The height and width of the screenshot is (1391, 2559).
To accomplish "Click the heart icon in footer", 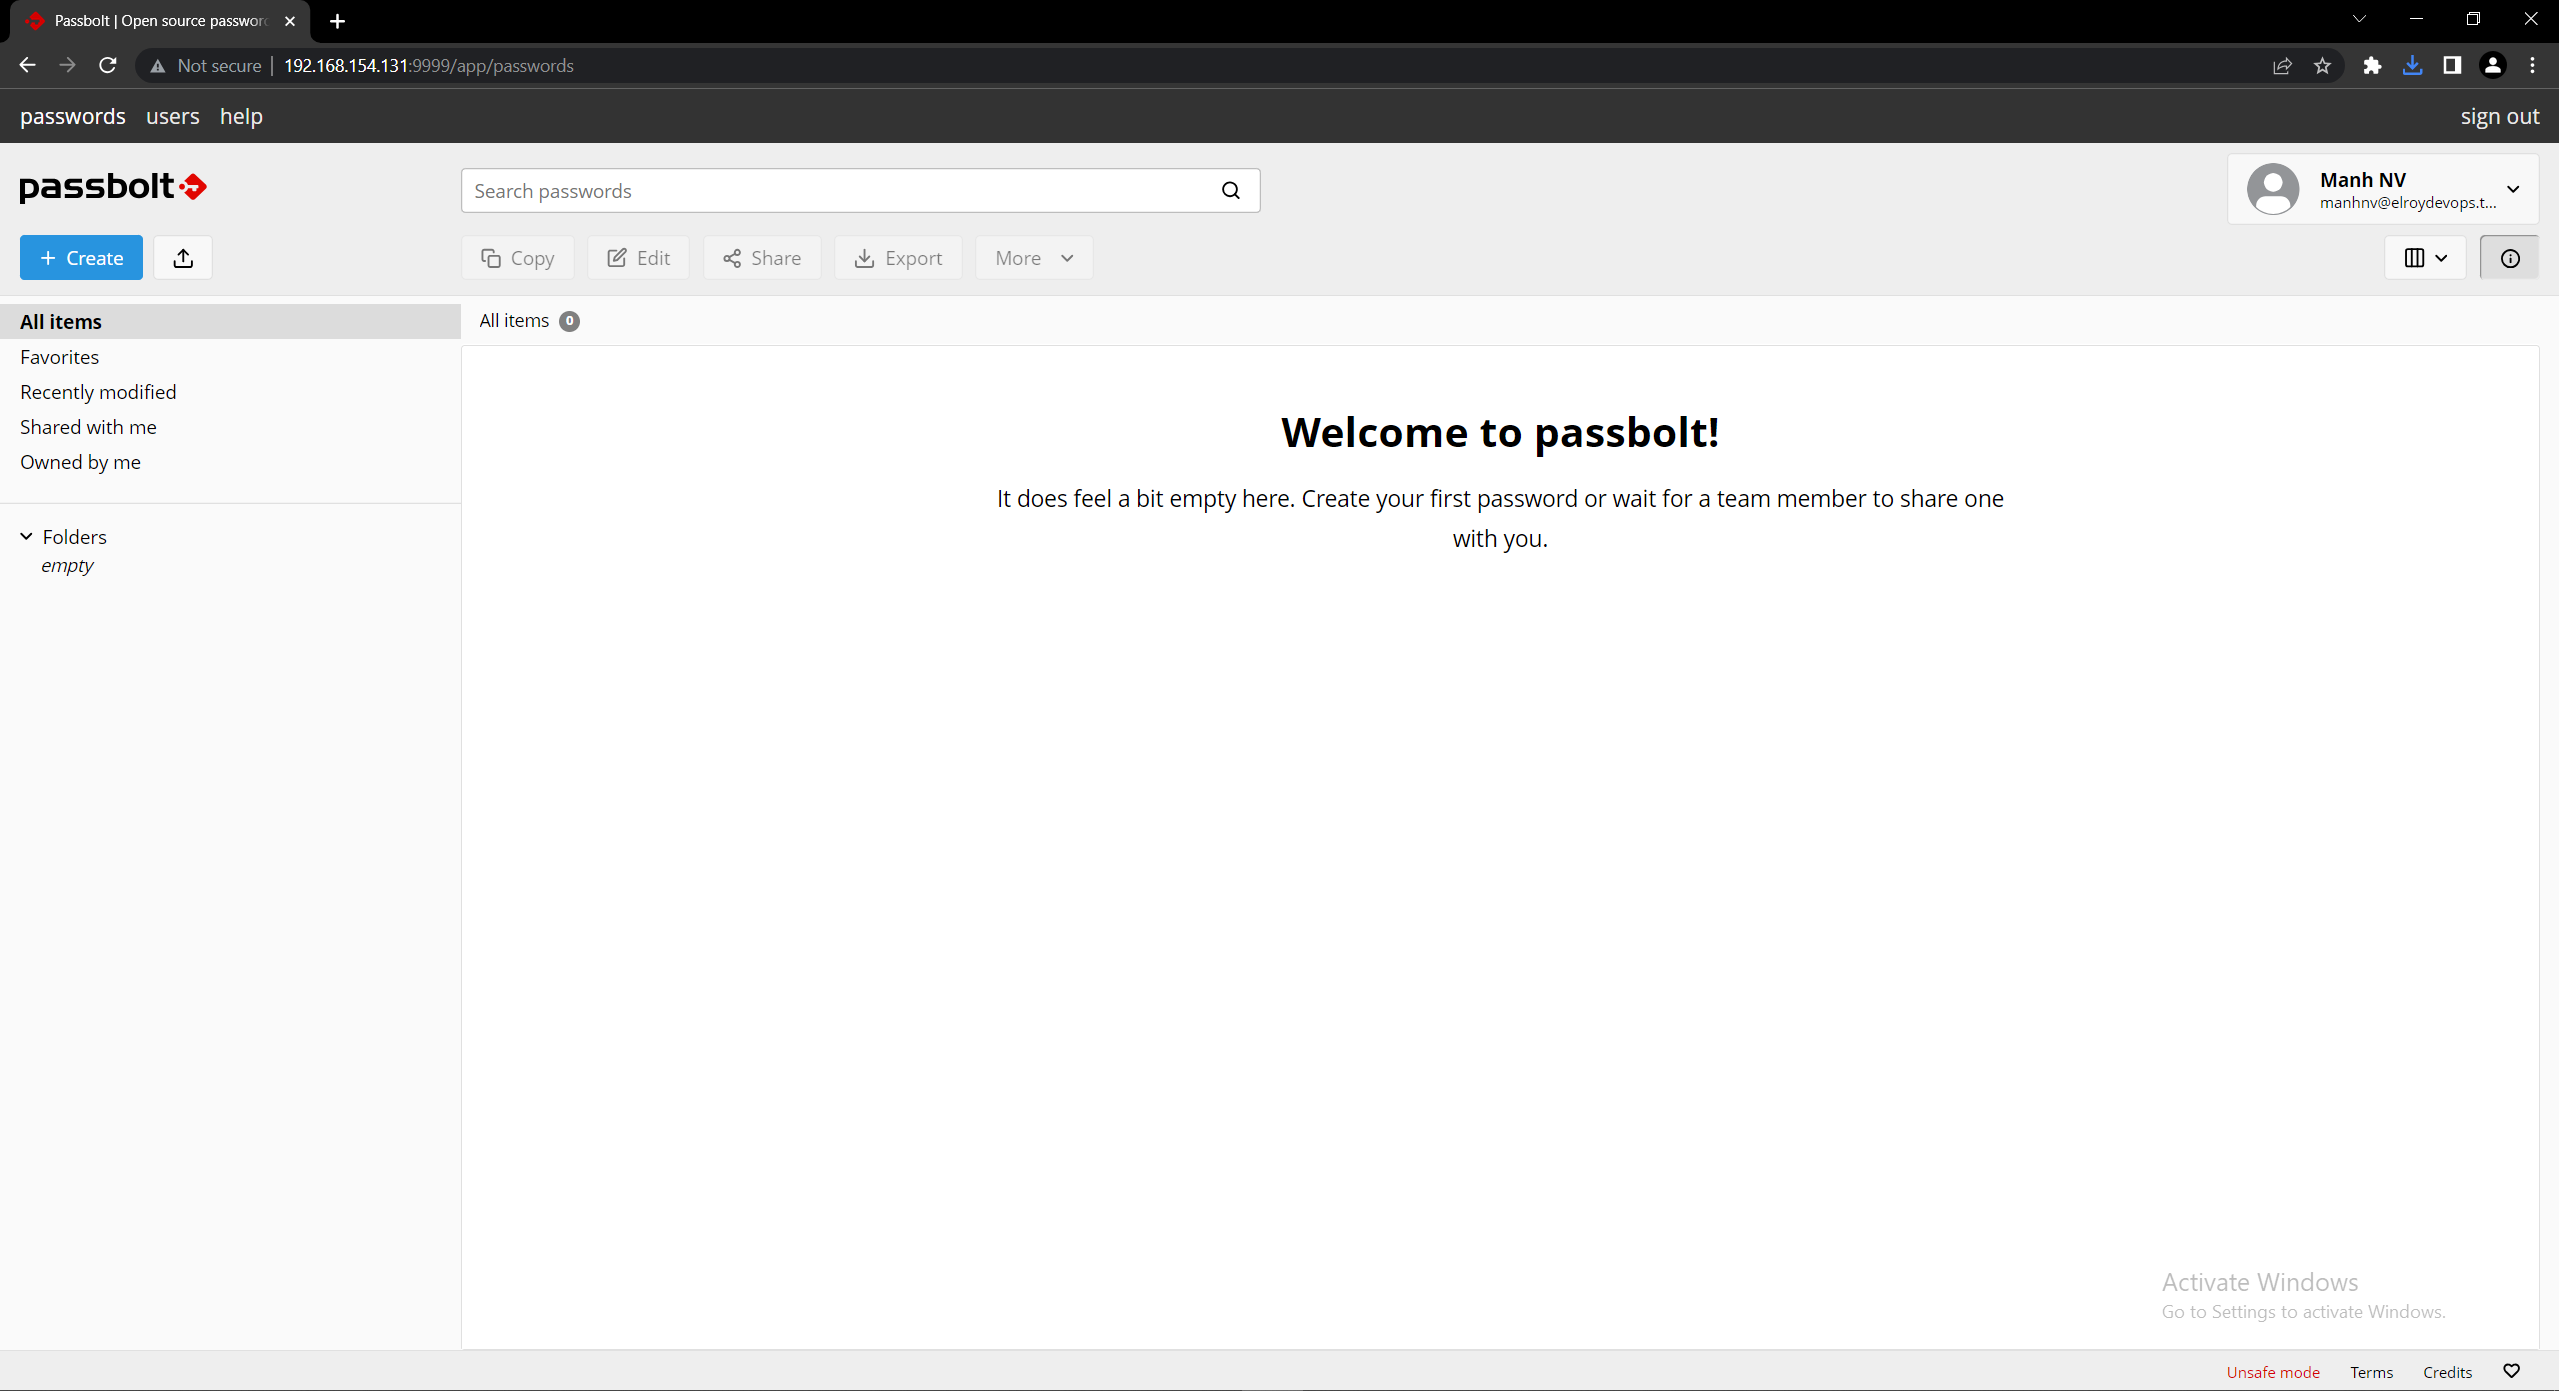I will (2512, 1371).
